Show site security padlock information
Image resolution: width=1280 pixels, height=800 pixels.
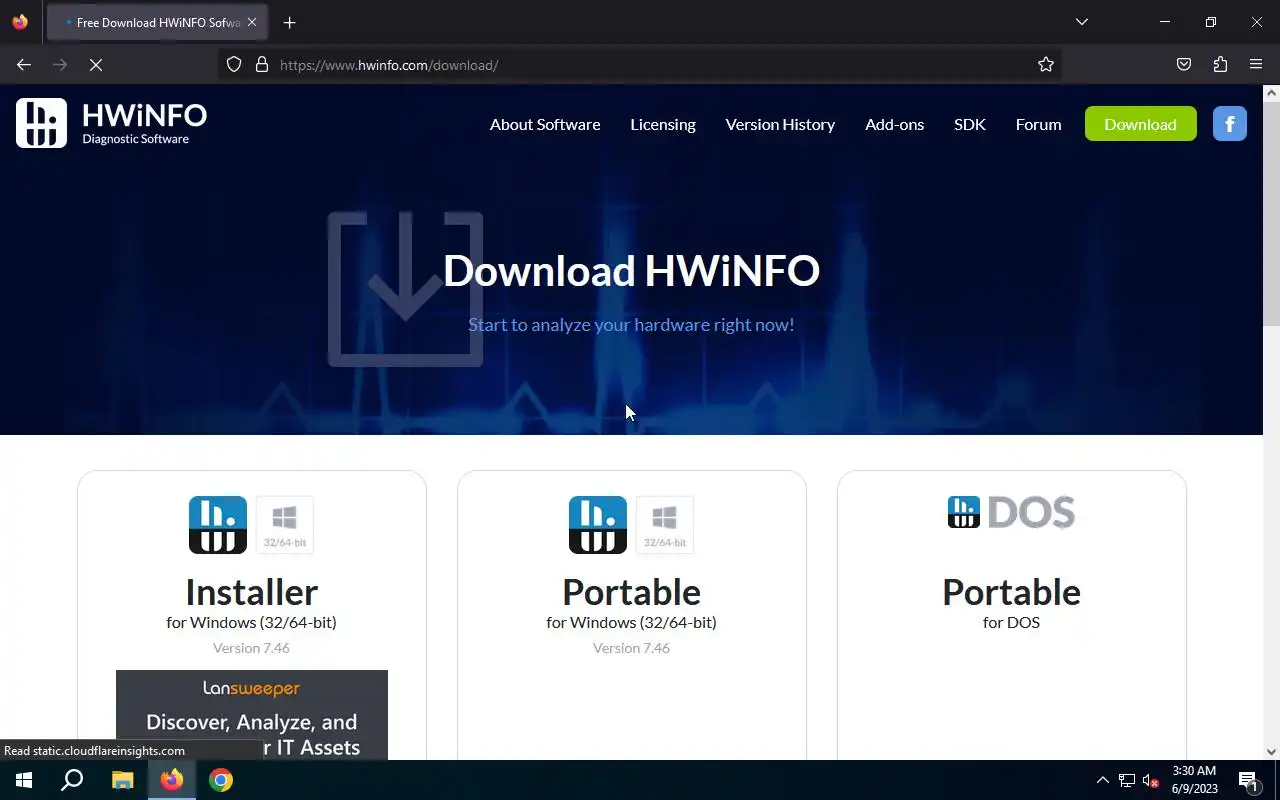[x=262, y=65]
